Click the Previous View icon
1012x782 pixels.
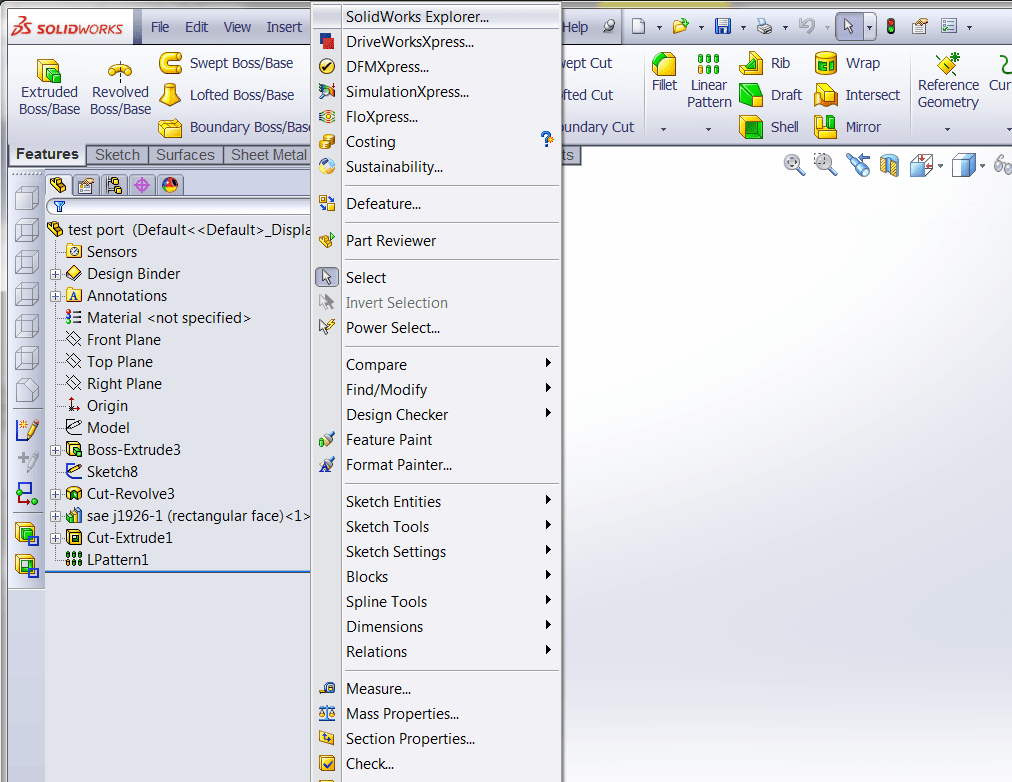pyautogui.click(x=858, y=165)
